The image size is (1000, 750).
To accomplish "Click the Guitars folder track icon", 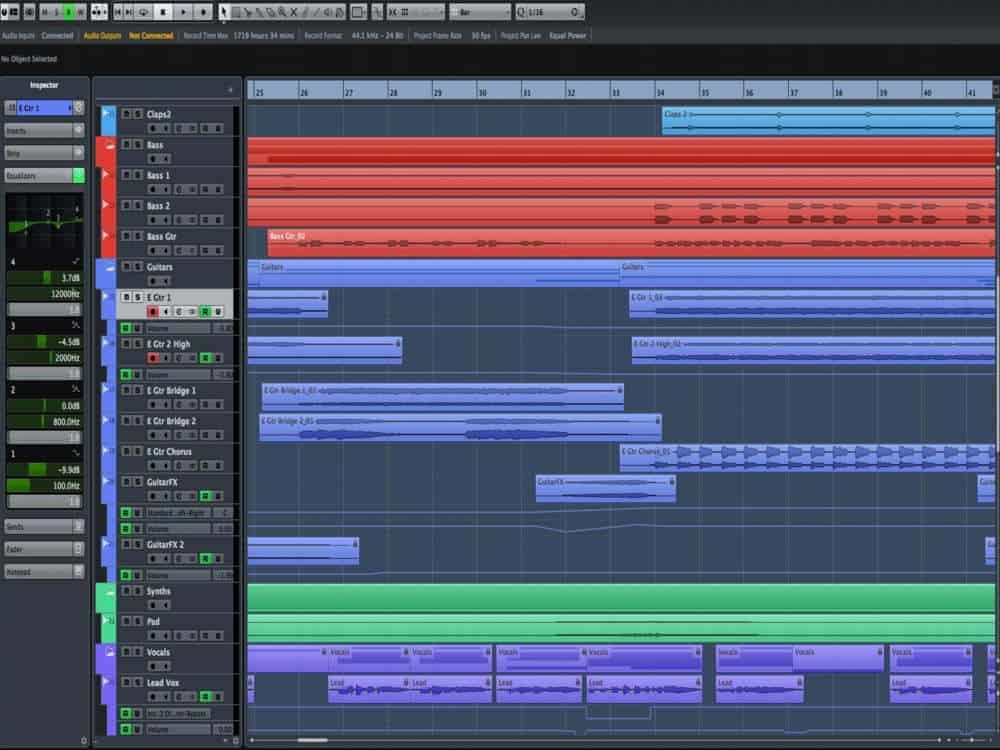I will pyautogui.click(x=106, y=268).
